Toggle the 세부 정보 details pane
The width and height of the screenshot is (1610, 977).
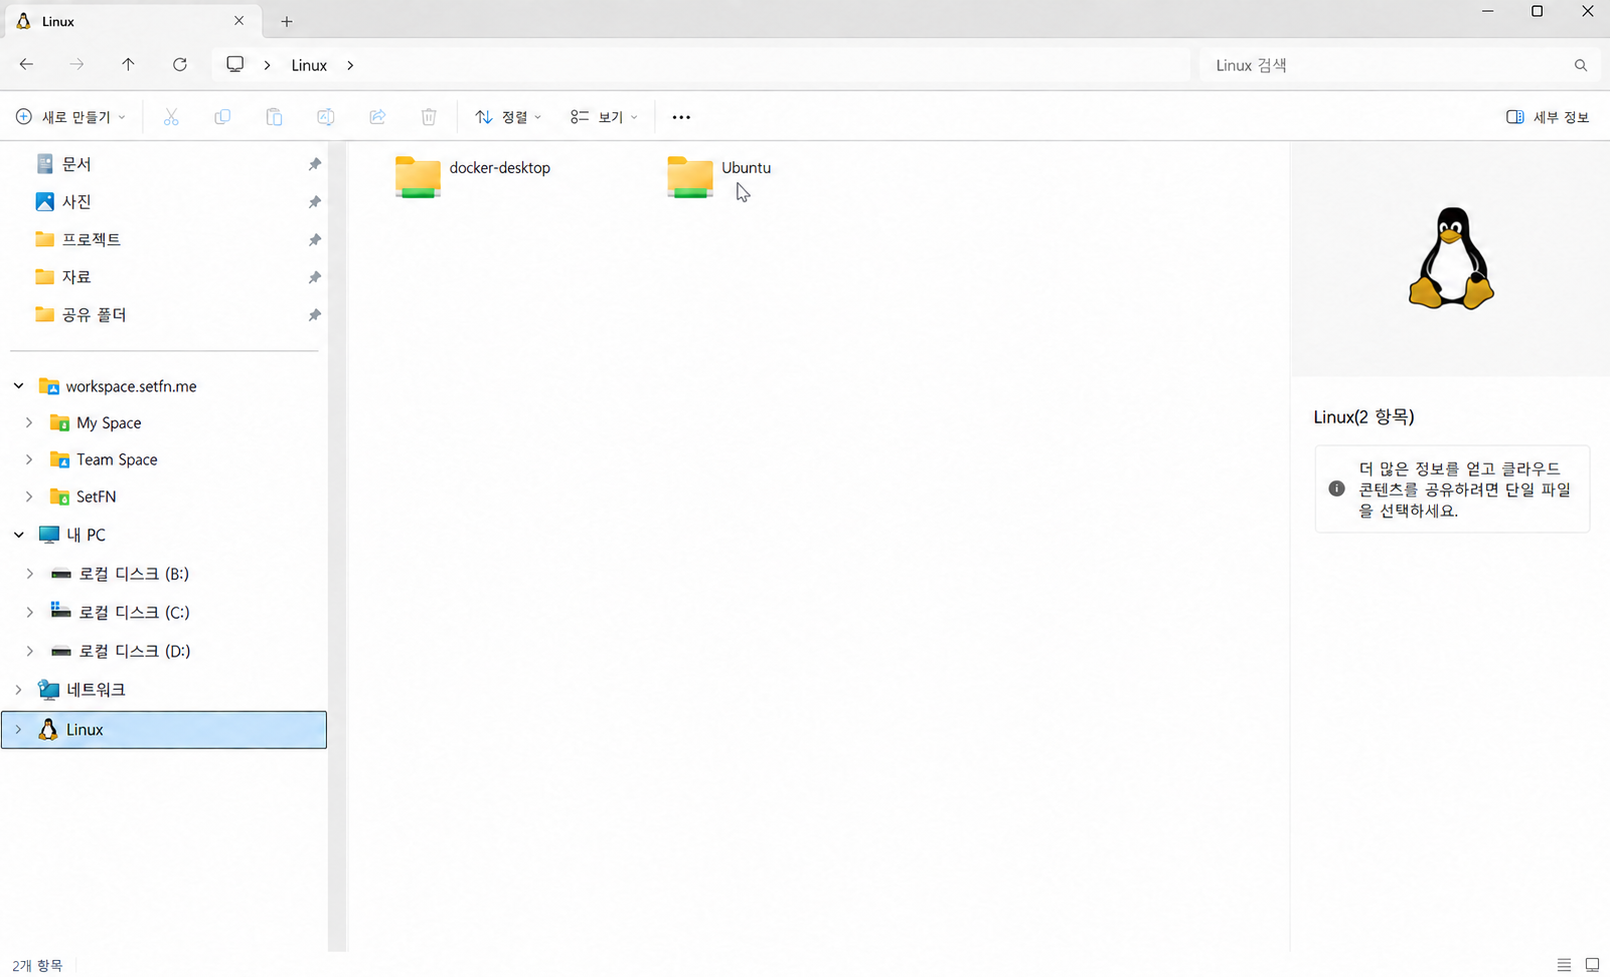point(1547,117)
